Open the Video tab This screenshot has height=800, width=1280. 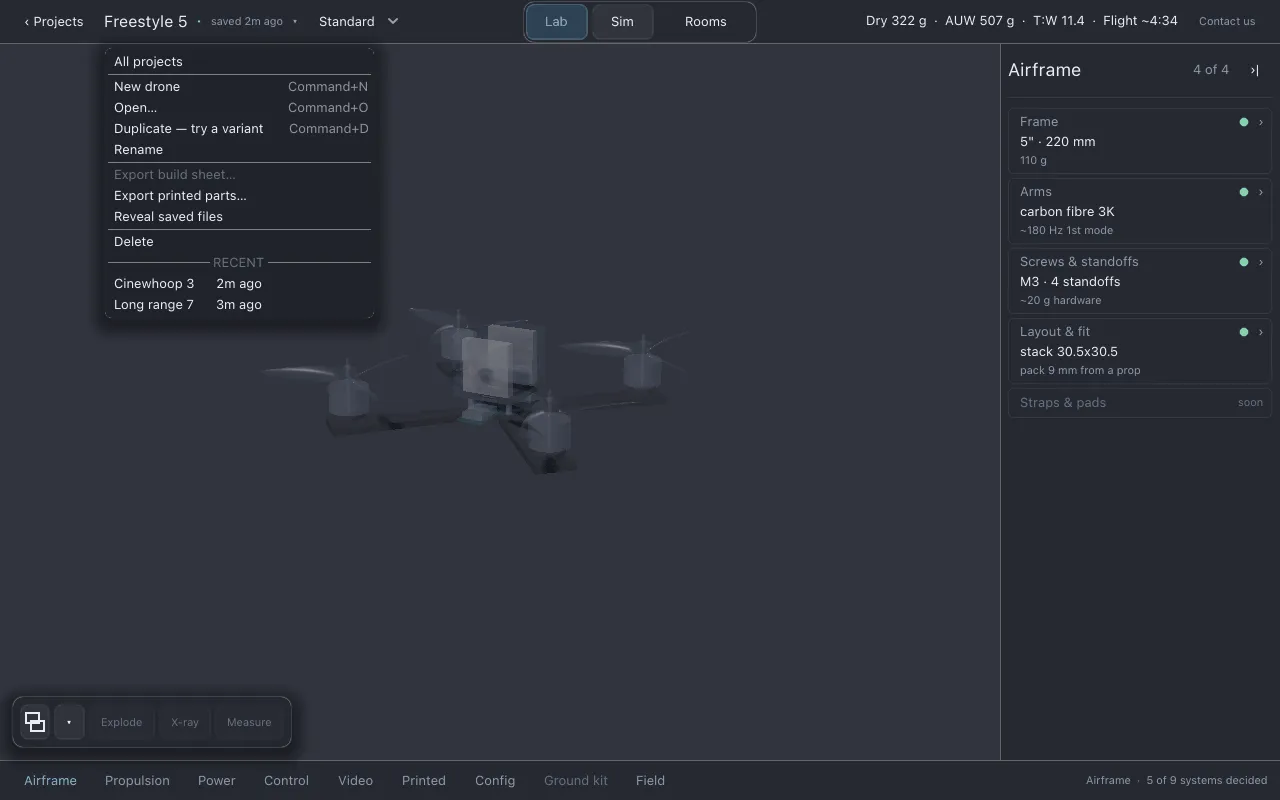355,781
